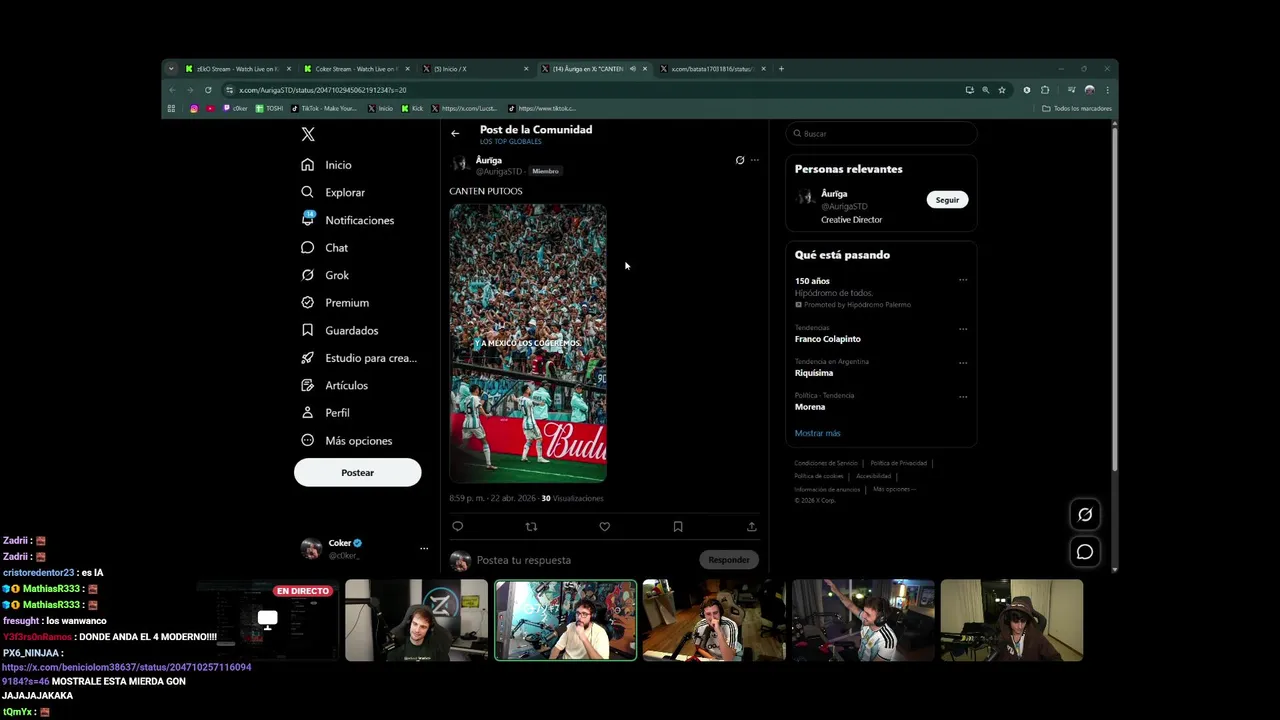The width and height of the screenshot is (1280, 720).
Task: Open the Todos los marcadores folder
Action: tap(1077, 108)
